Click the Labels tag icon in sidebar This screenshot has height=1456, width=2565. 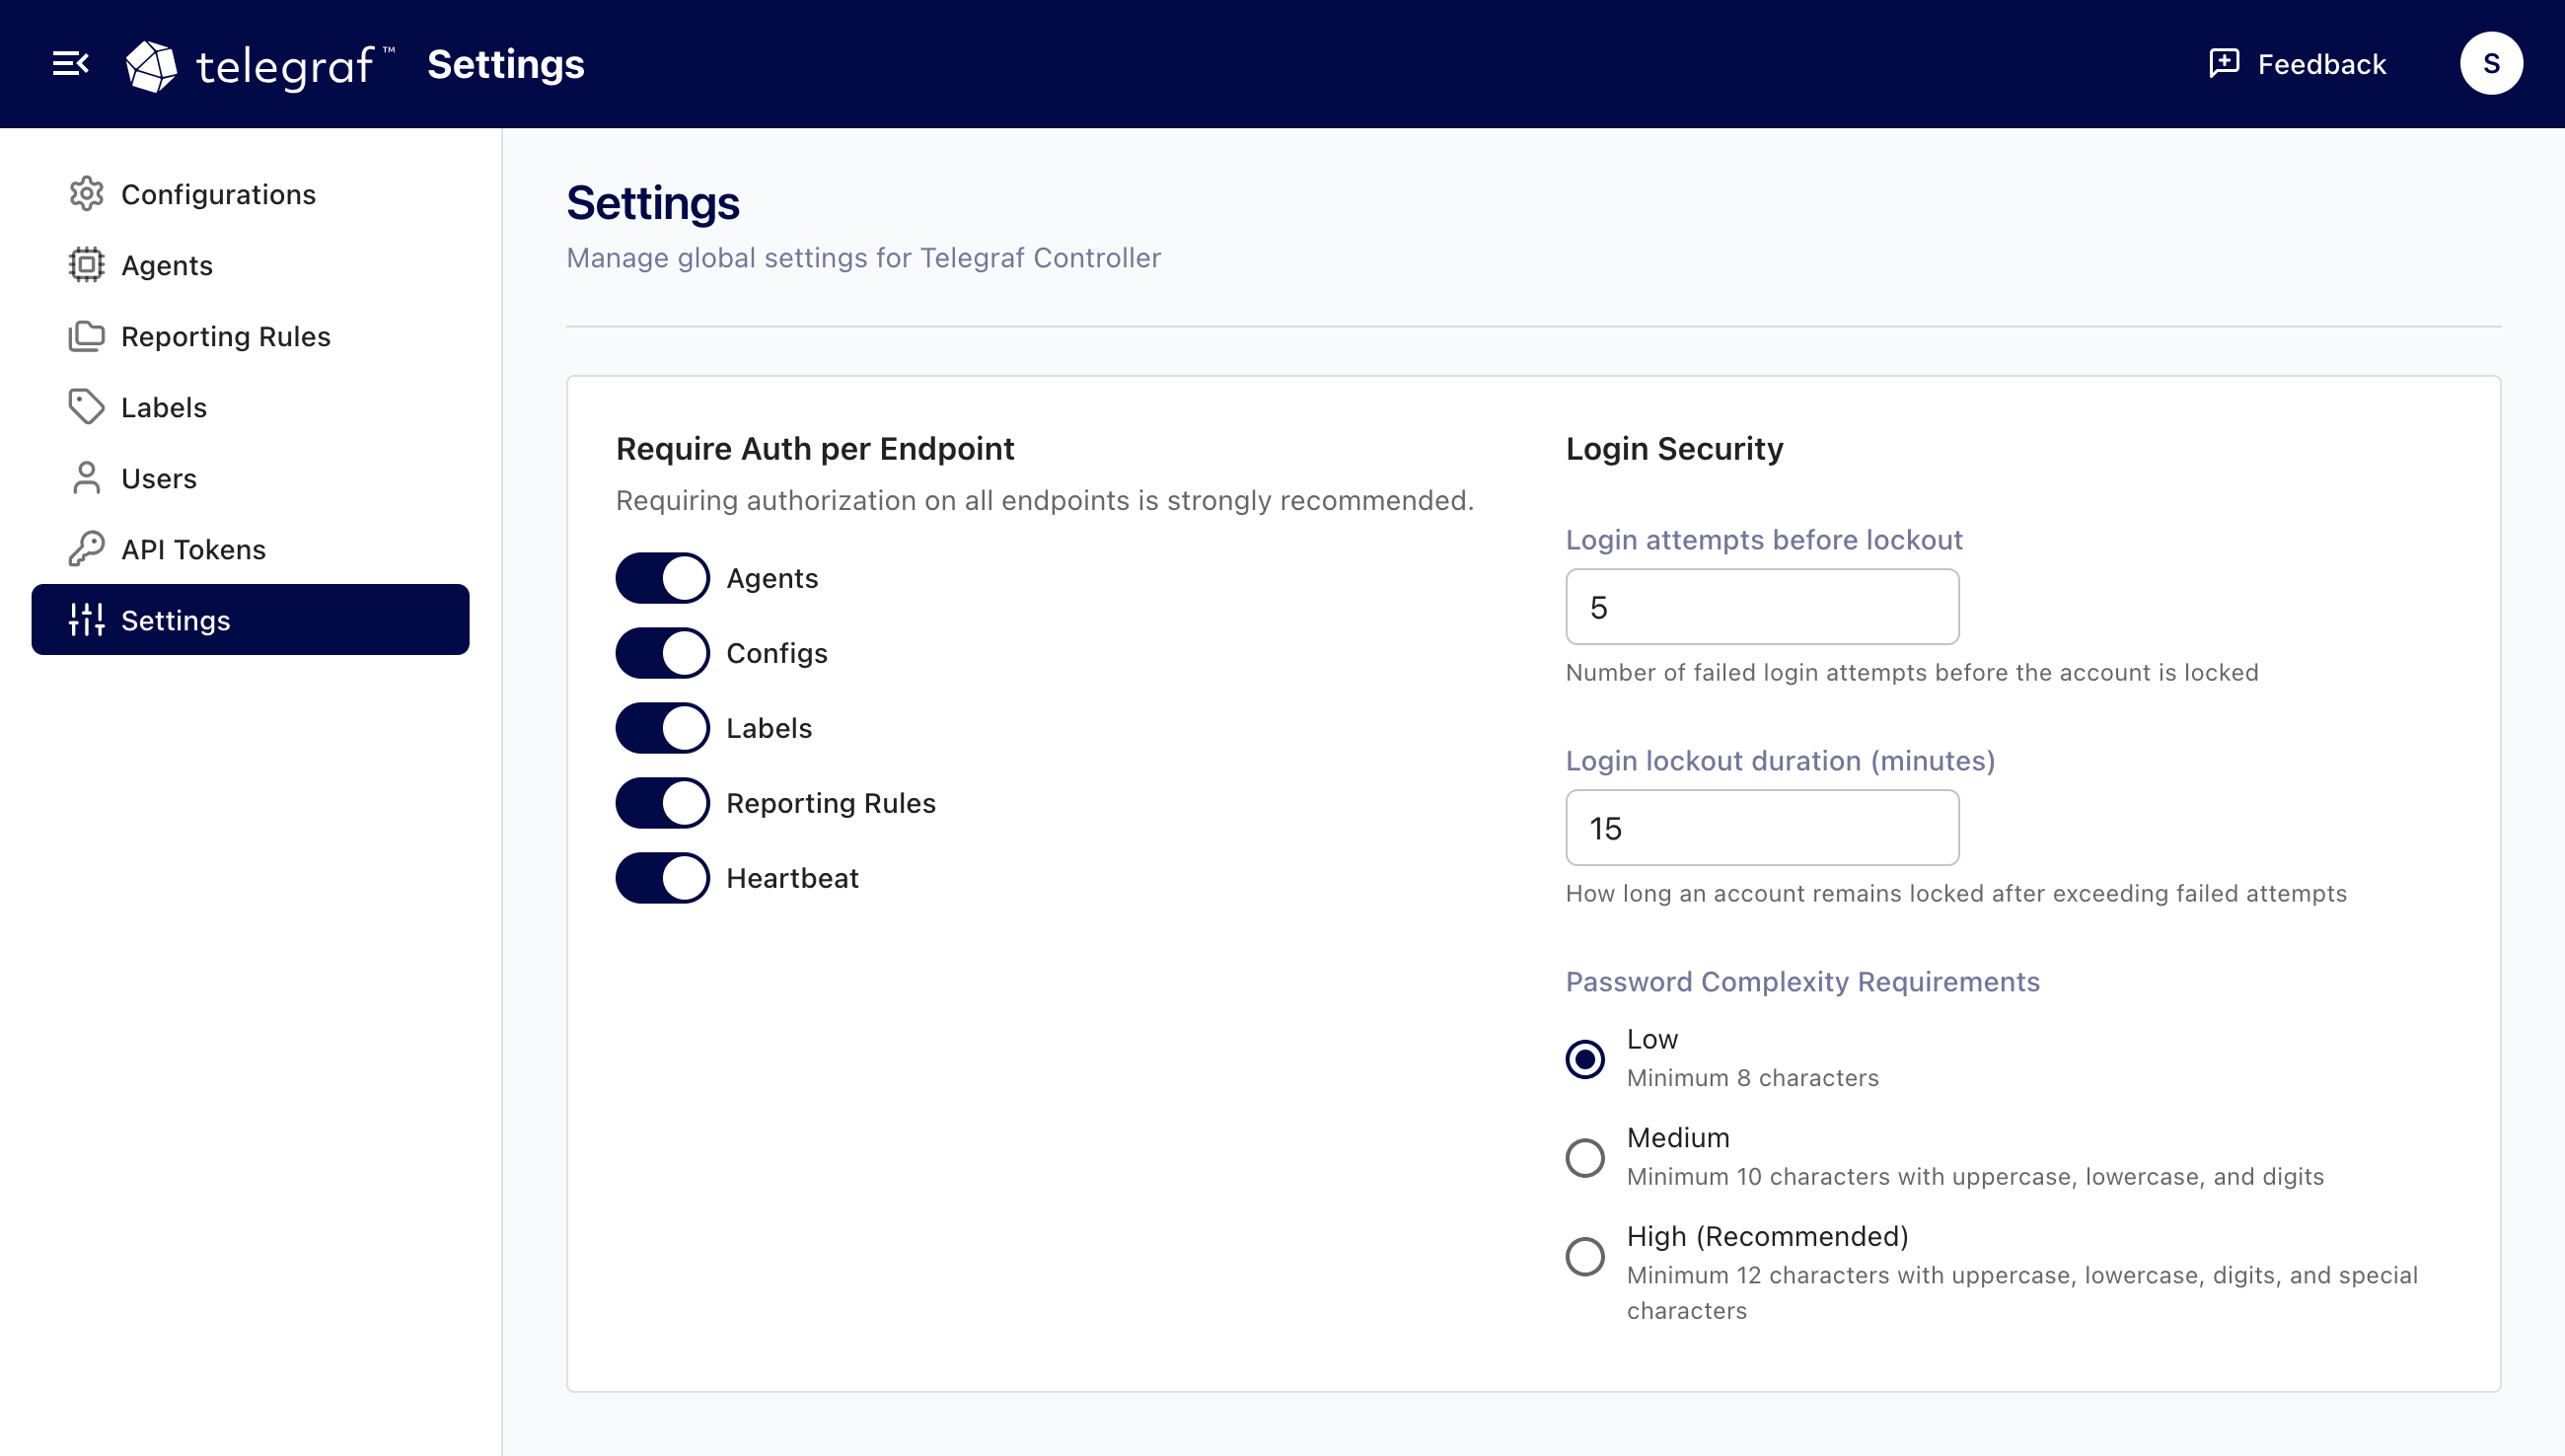pyautogui.click(x=87, y=407)
